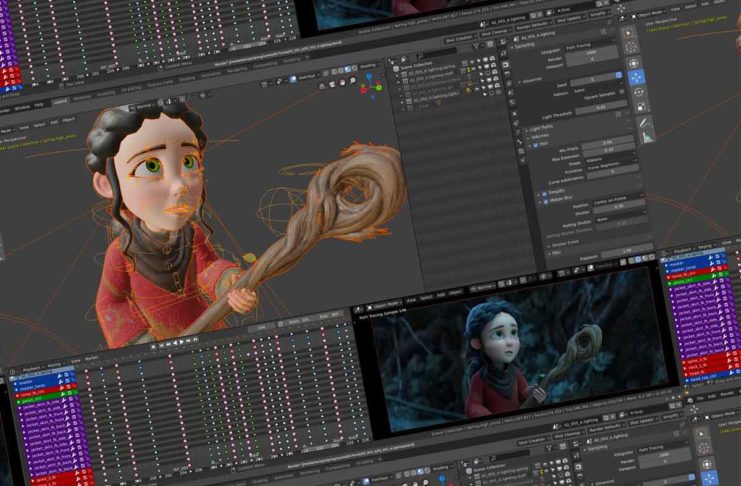Viewport: 741px width, 486px height.
Task: Click the outliner search field
Action: pyautogui.click(x=436, y=52)
